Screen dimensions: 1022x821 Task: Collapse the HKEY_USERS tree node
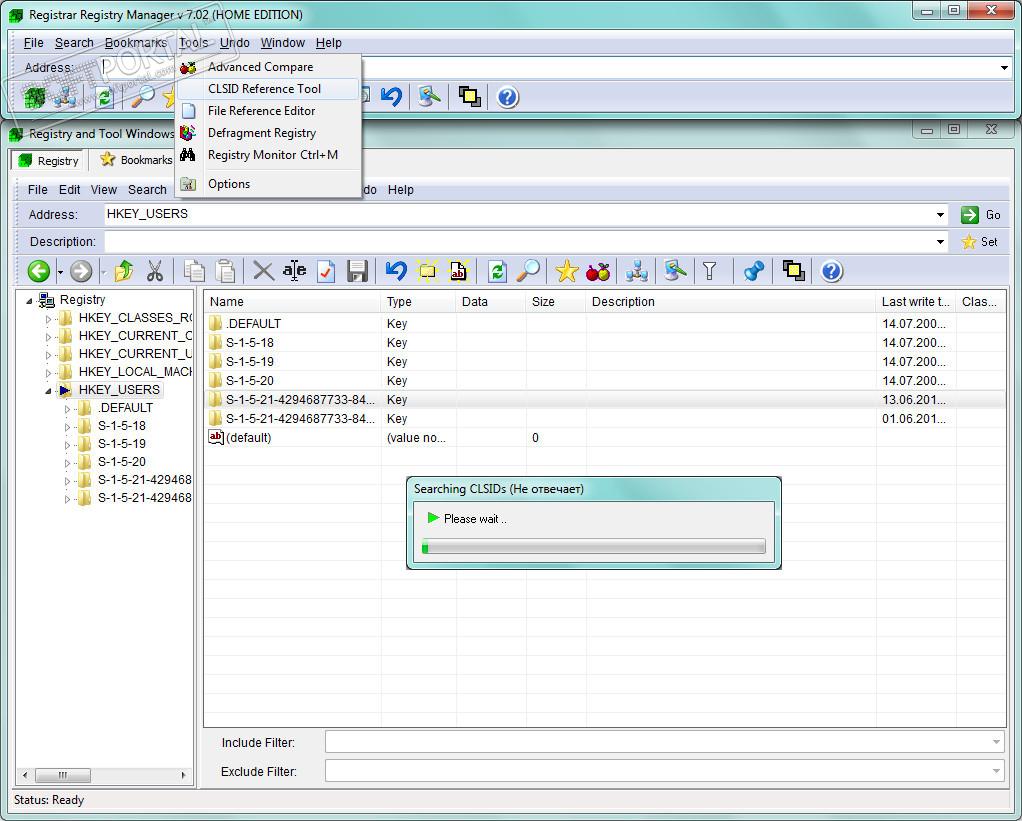48,390
